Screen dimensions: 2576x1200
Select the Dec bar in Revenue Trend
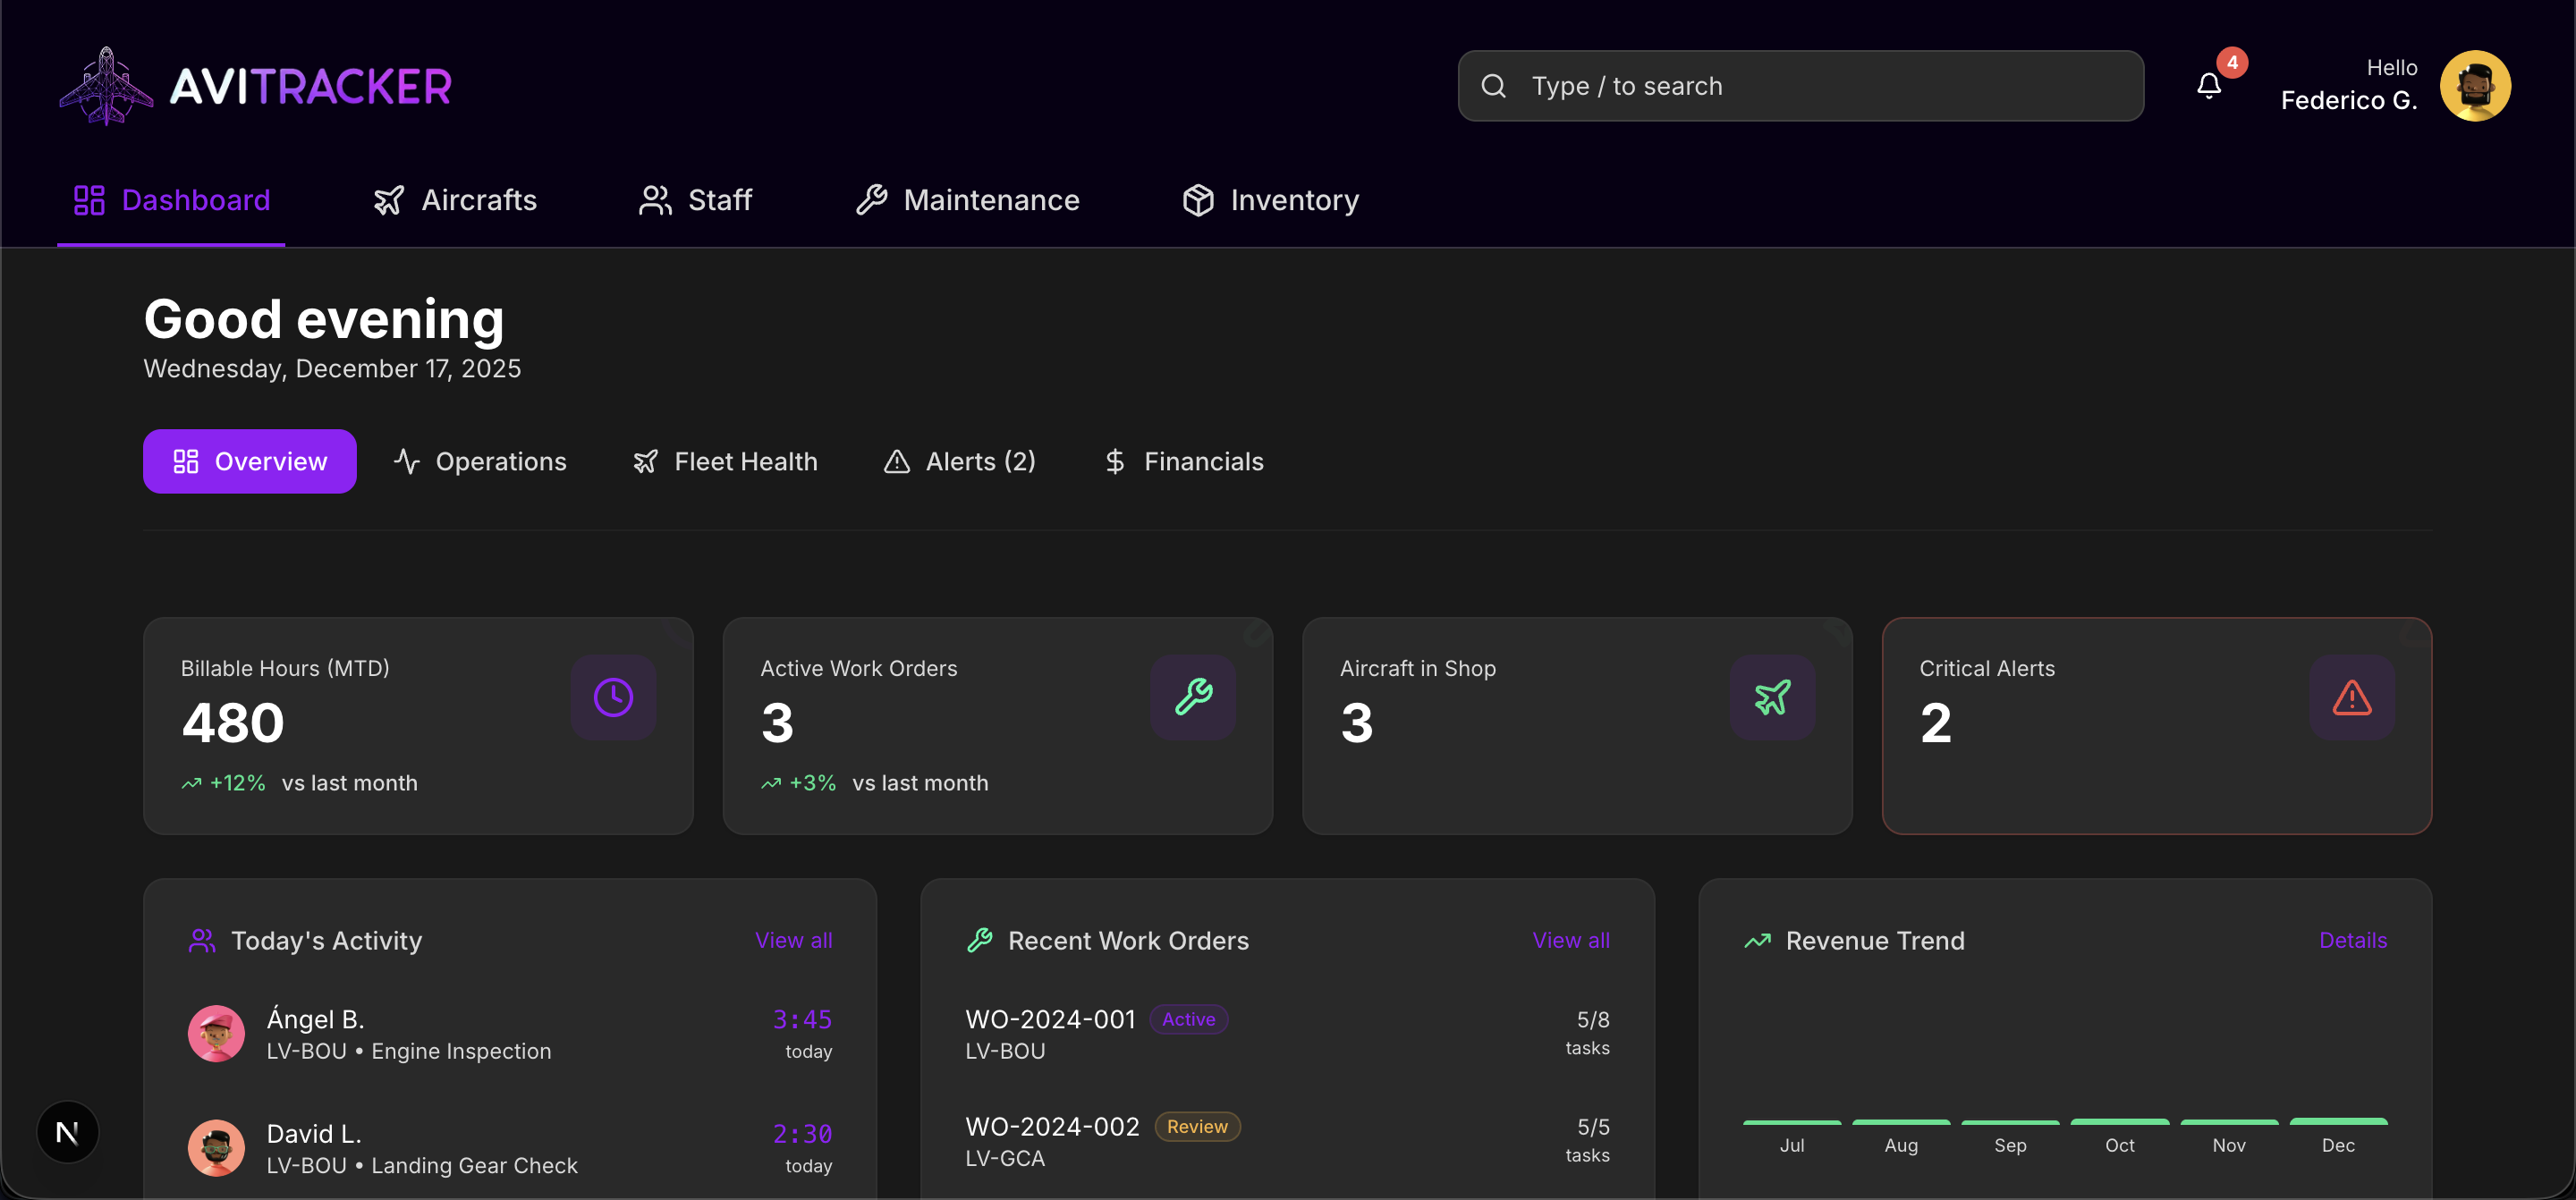click(x=2339, y=1122)
